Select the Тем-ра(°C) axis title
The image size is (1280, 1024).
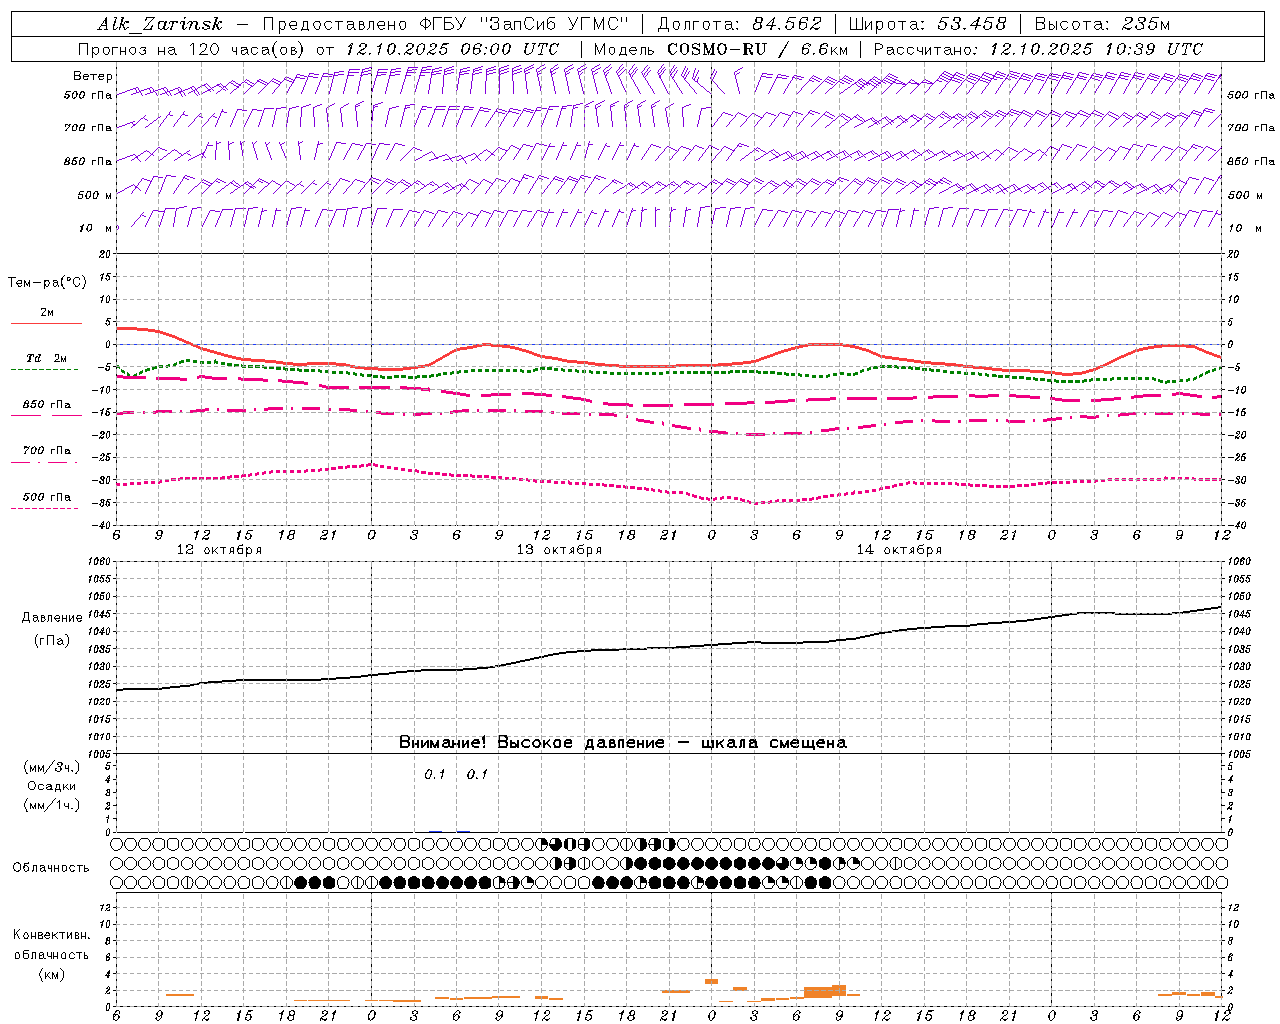[x=47, y=283]
